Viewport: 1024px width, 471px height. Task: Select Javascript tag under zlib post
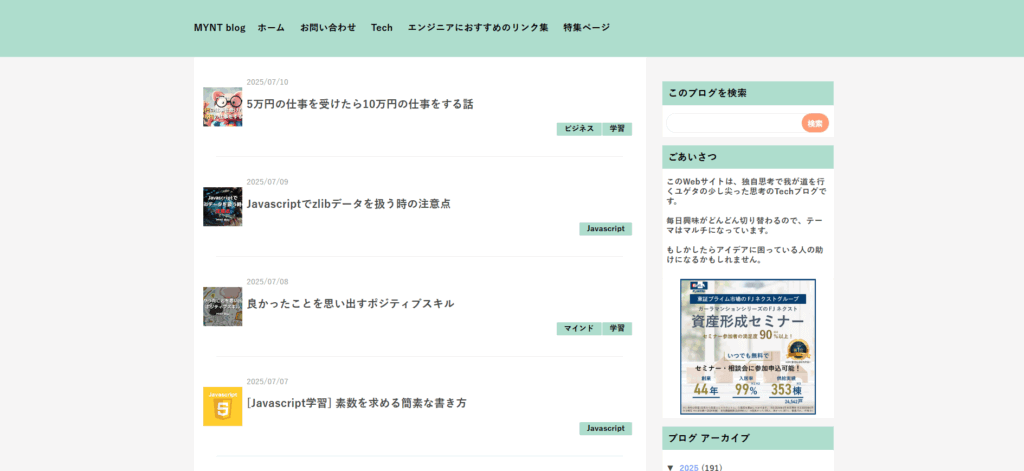click(605, 229)
